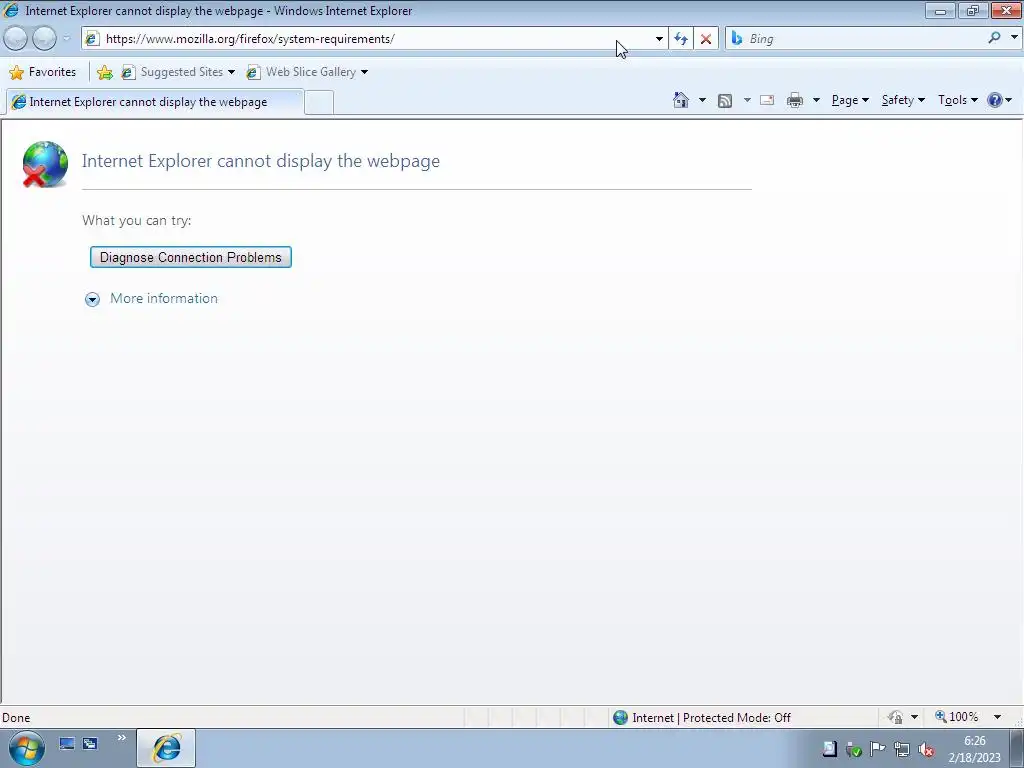
Task: Open the Page menu
Action: [850, 100]
